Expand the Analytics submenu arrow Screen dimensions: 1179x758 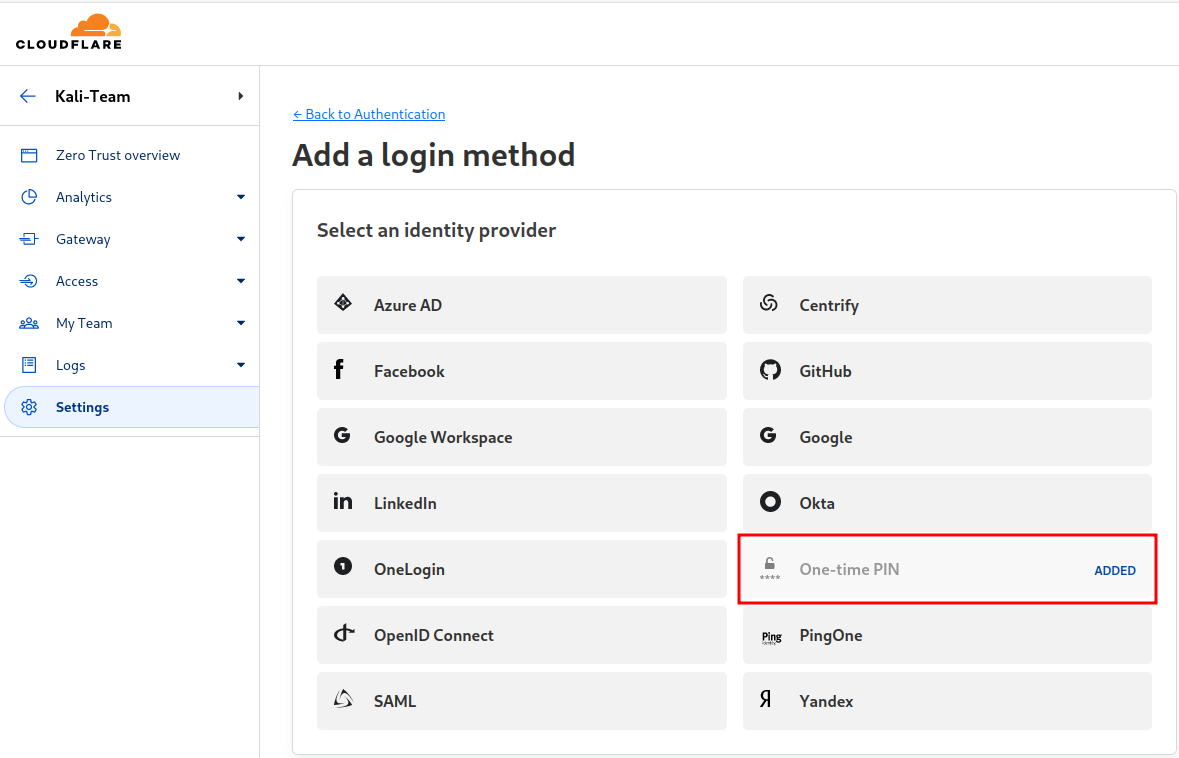click(x=241, y=197)
